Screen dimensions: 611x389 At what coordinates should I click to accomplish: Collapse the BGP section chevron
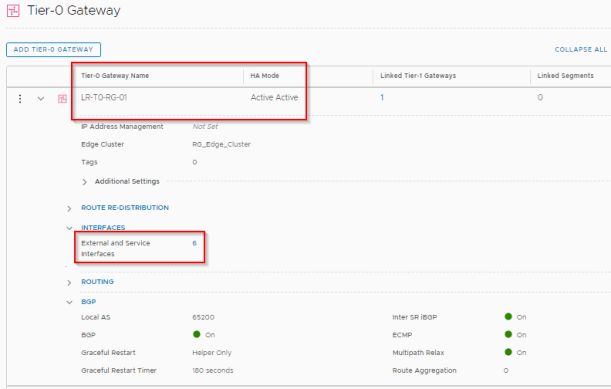click(69, 302)
